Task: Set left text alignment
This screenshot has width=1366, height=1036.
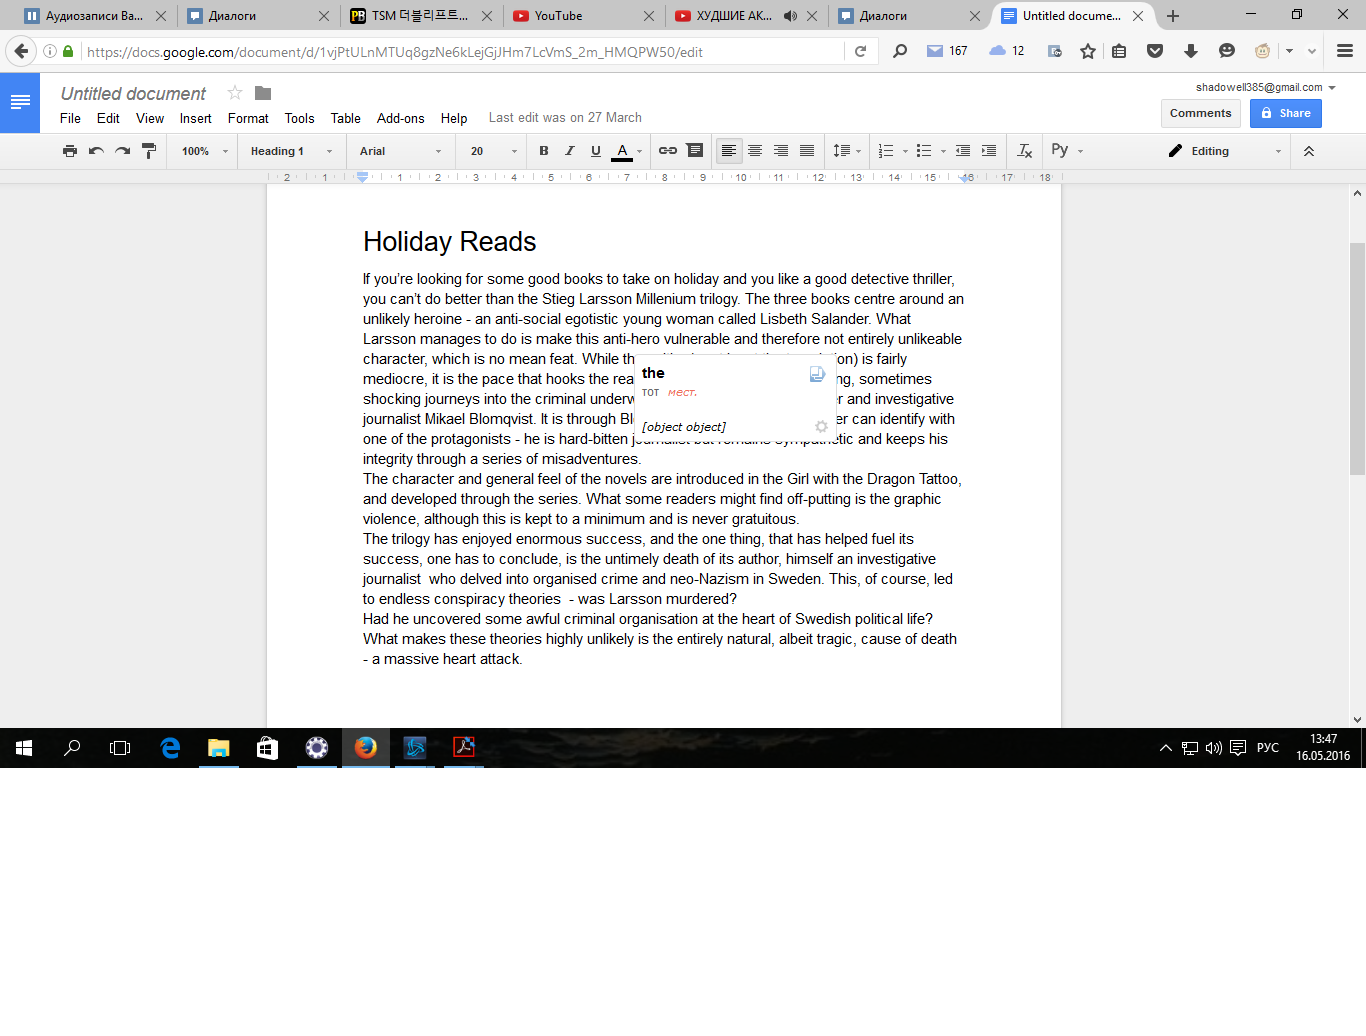Action: tap(729, 151)
